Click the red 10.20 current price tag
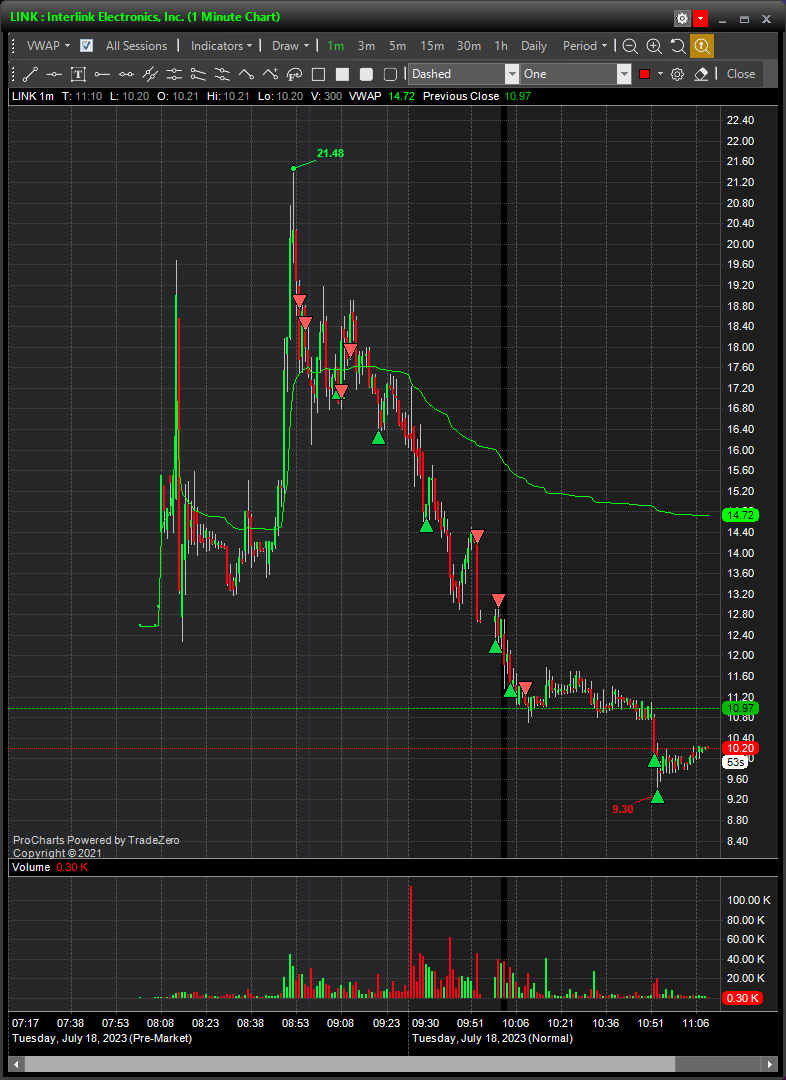The image size is (786, 1080). [740, 748]
